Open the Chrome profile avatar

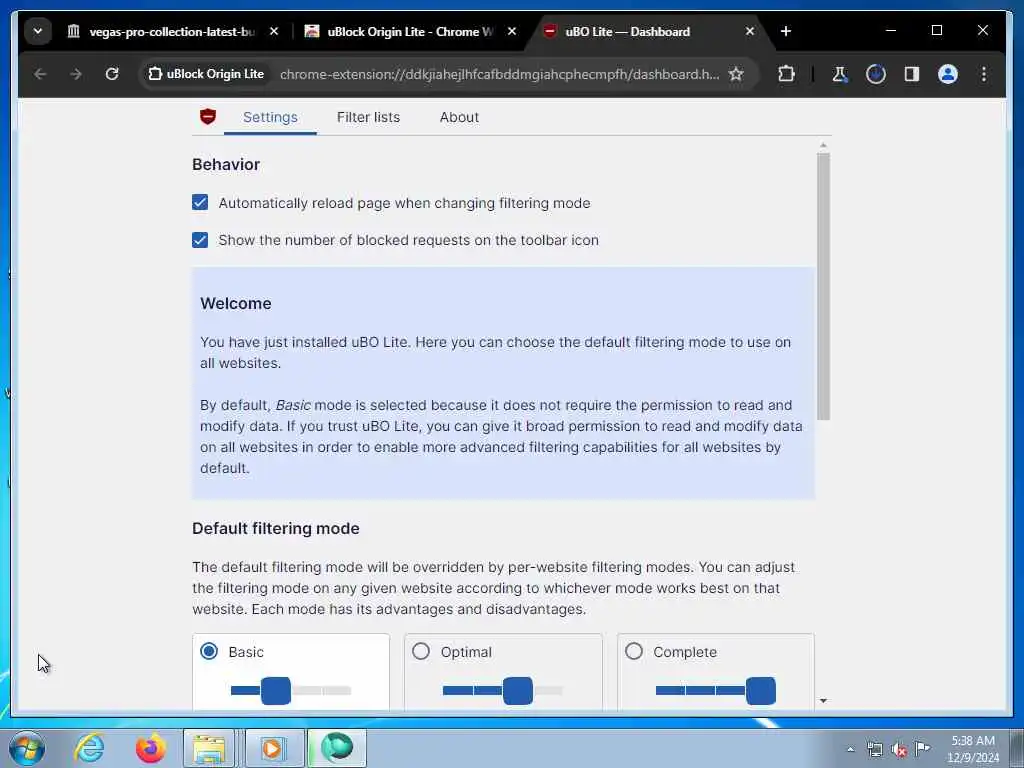pyautogui.click(x=948, y=74)
